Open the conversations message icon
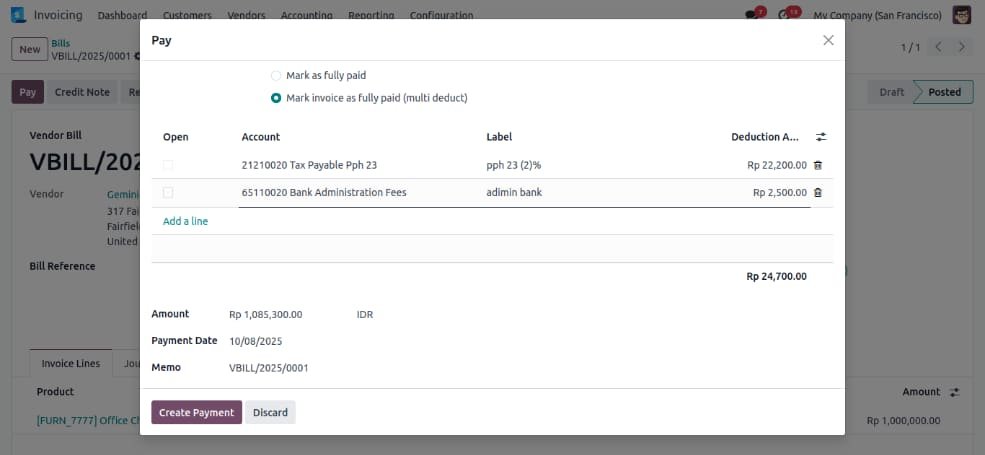 [751, 15]
